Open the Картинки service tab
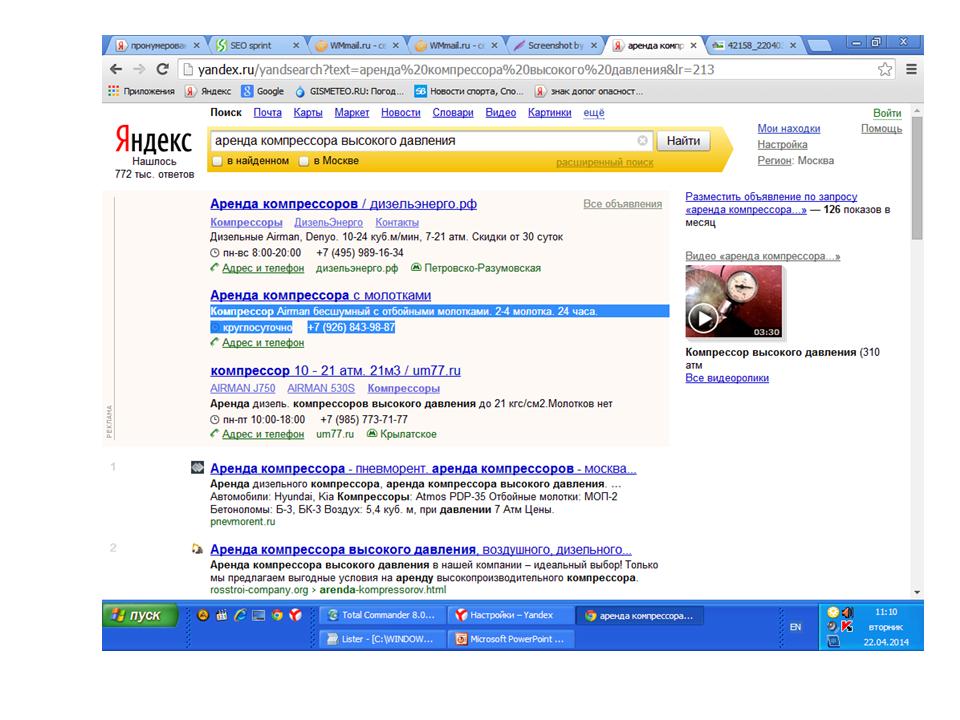This screenshot has height=720, width=960. (x=550, y=113)
